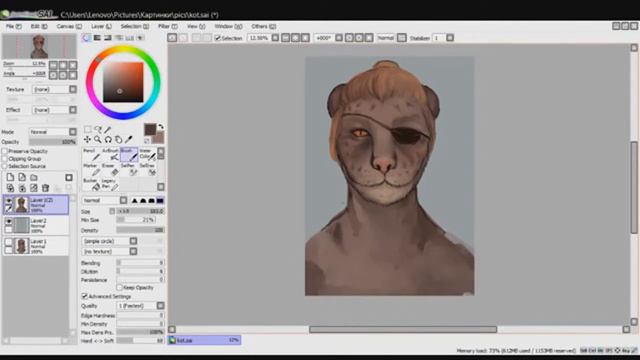640x360 pixels.
Task: Select the Hand pan tool
Action: tap(118, 140)
